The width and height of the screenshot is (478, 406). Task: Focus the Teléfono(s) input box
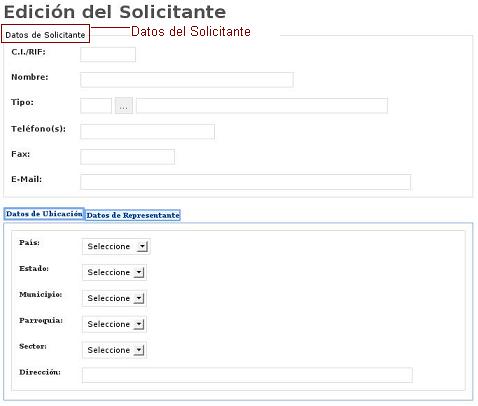(147, 132)
